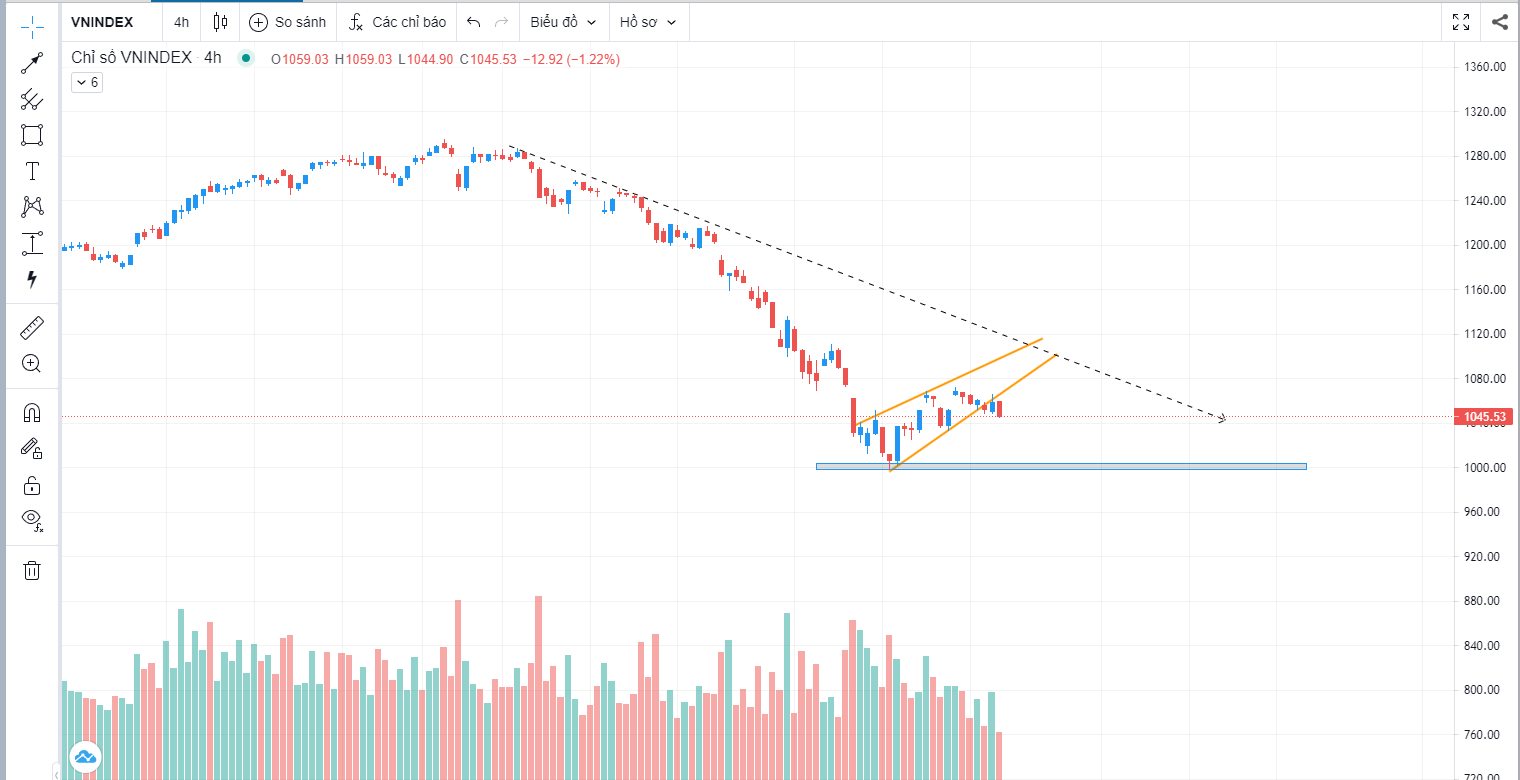The width and height of the screenshot is (1520, 780).
Task: Click the share chart icon
Action: click(1499, 21)
